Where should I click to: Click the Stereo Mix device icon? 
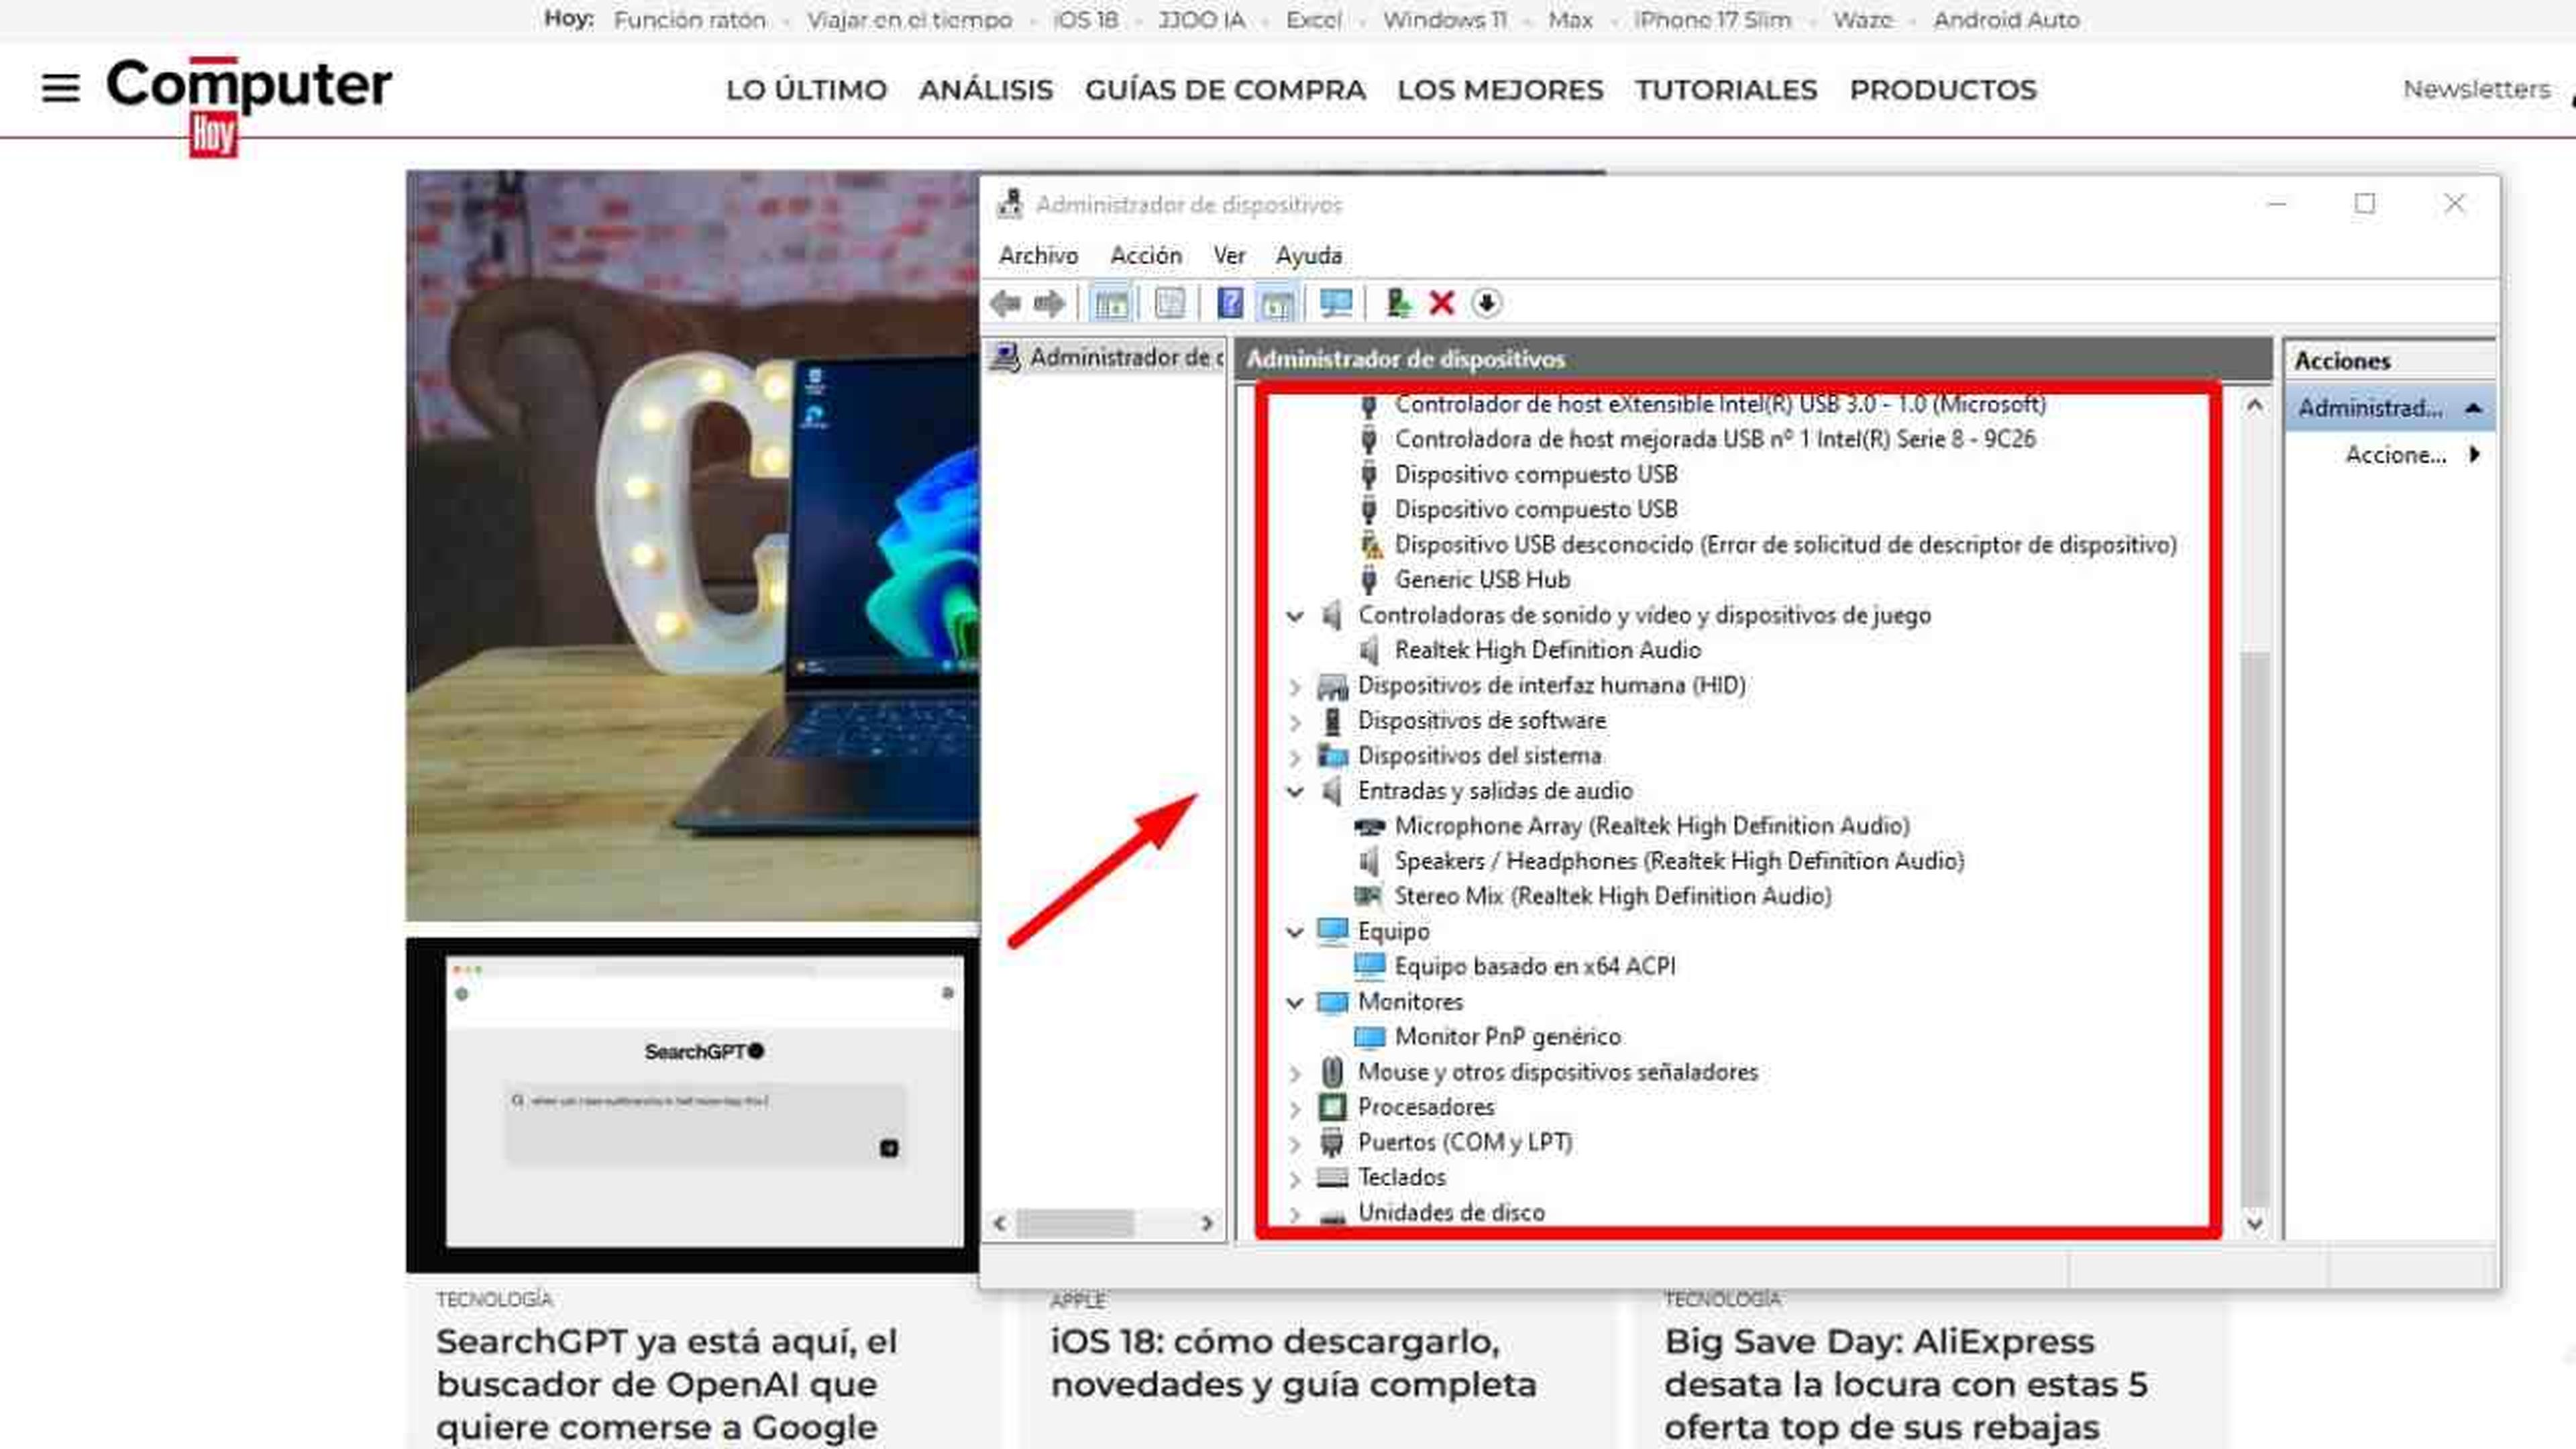click(x=1368, y=896)
